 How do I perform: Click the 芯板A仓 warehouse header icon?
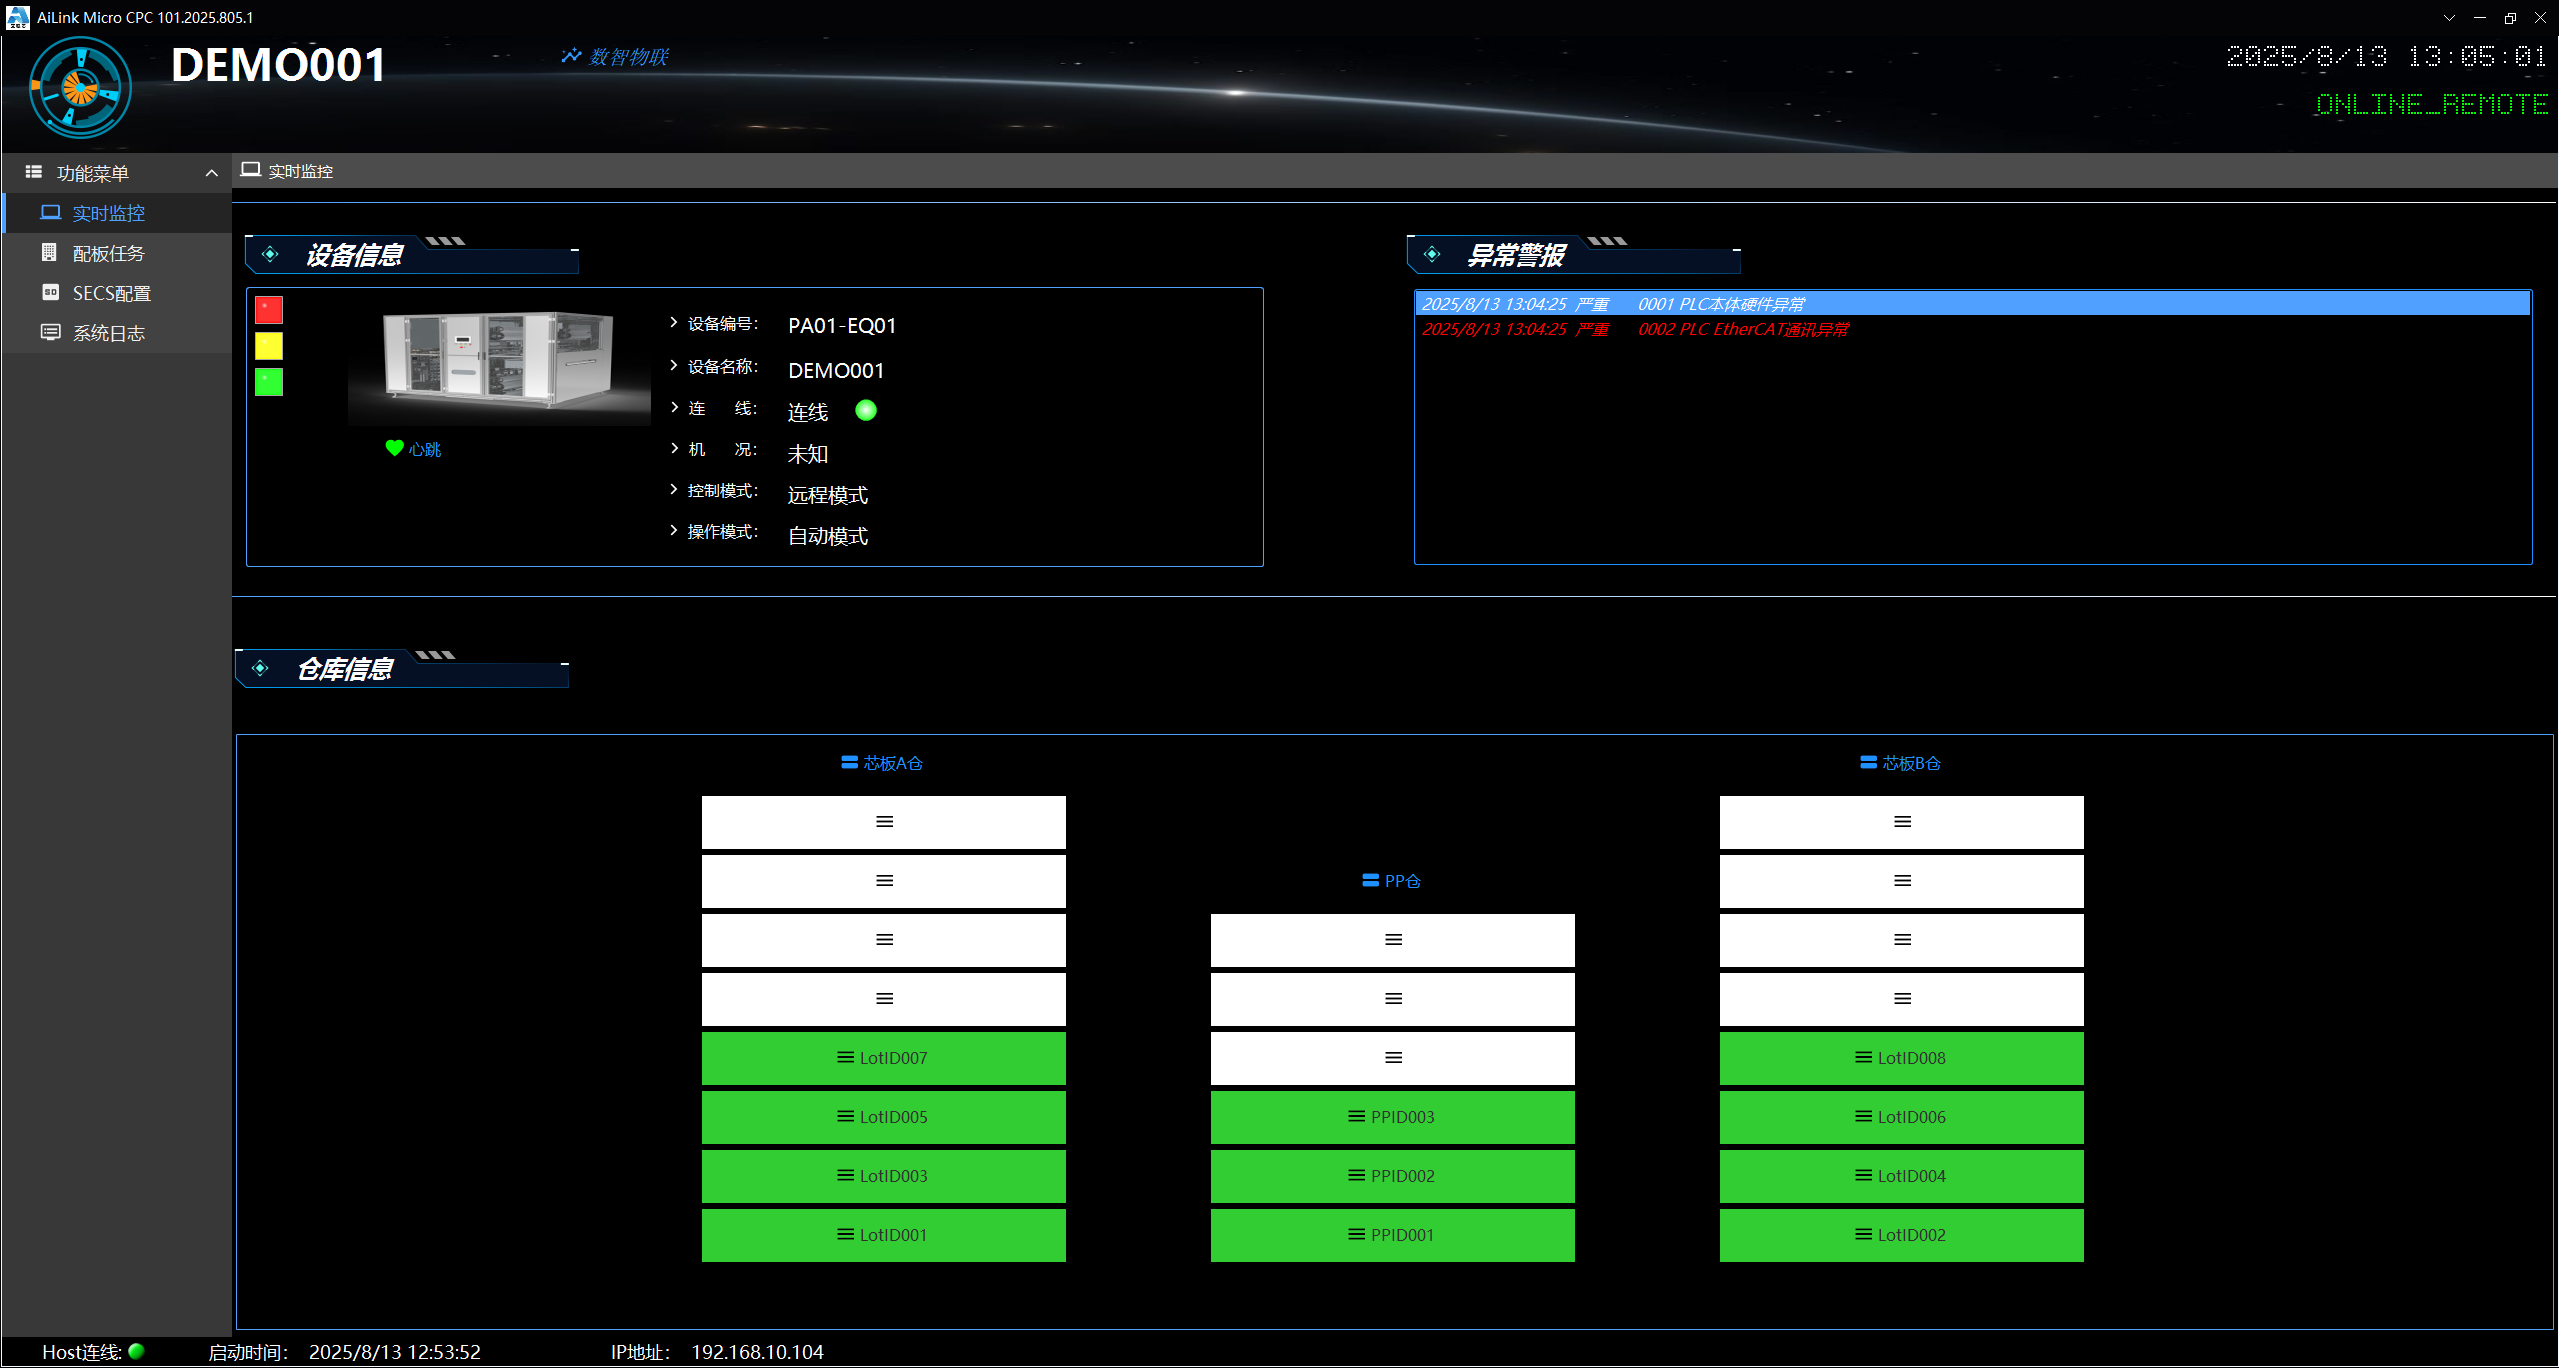(849, 763)
